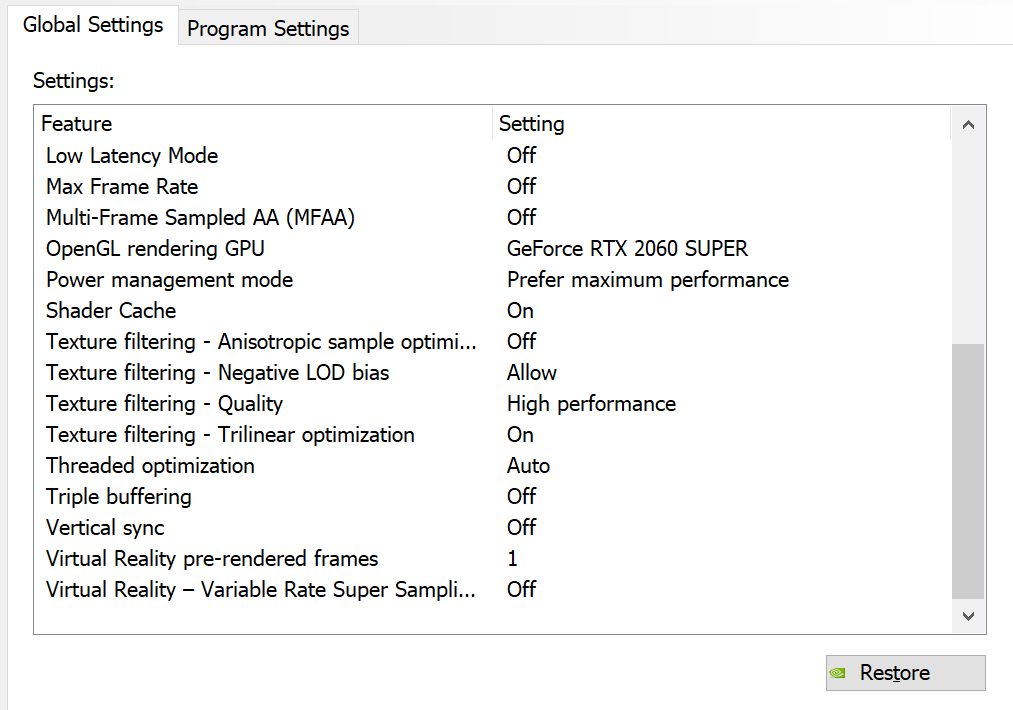Click the settings list scrollbar thumb
The height and width of the screenshot is (710, 1013).
pyautogui.click(x=968, y=471)
